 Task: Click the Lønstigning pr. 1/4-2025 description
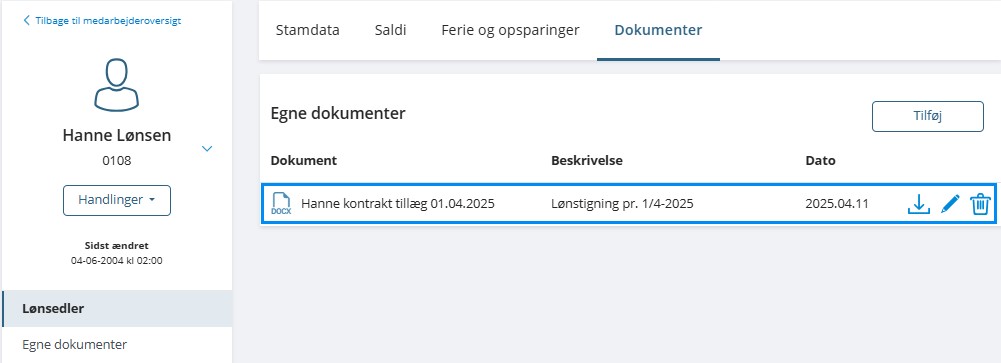point(622,204)
